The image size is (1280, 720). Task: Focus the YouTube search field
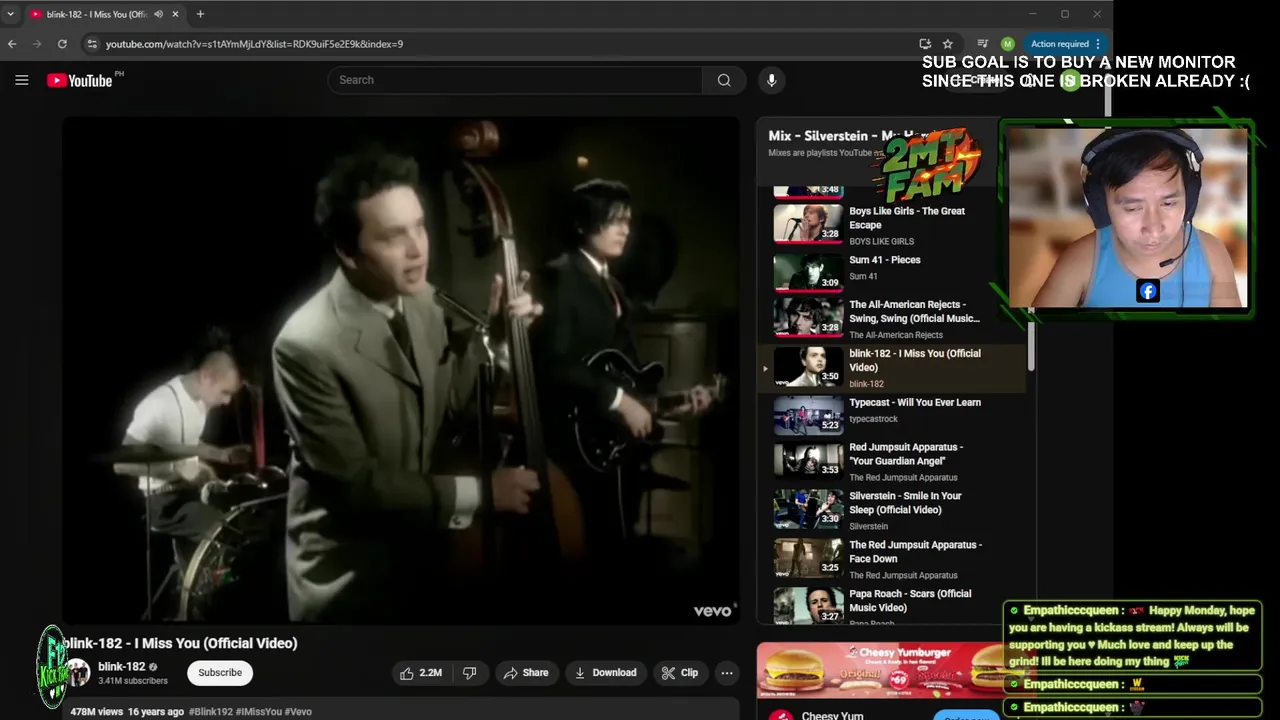515,80
